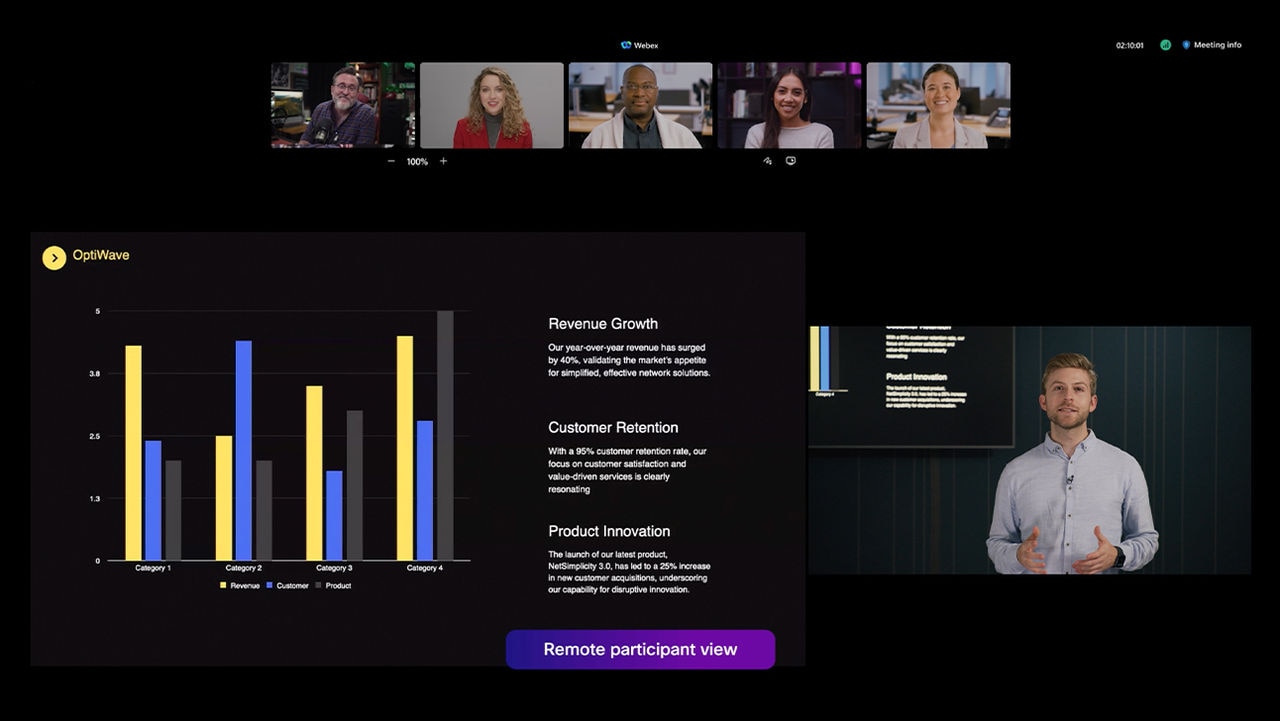Zoom out with the minus icon

point(391,161)
